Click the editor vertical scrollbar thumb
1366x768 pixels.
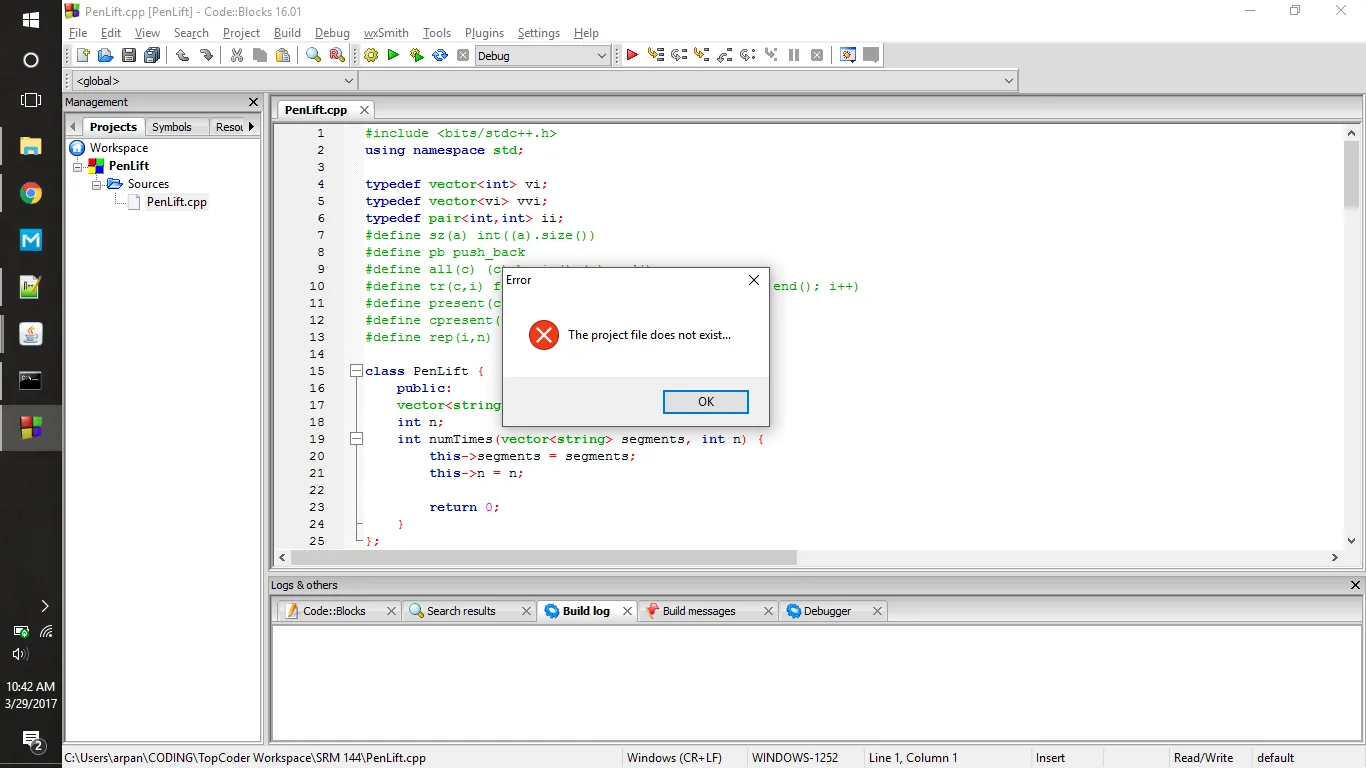pos(1352,174)
